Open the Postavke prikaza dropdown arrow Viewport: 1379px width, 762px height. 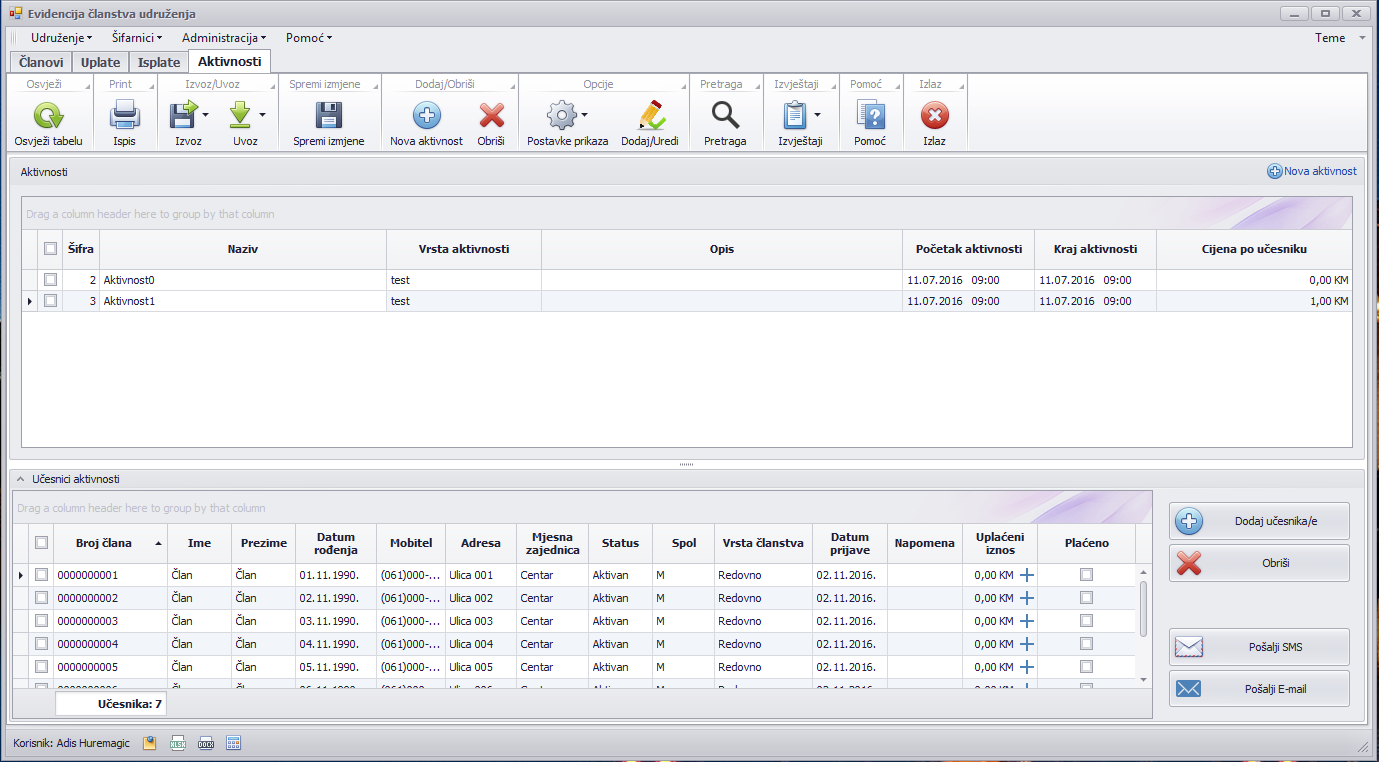[x=585, y=116]
